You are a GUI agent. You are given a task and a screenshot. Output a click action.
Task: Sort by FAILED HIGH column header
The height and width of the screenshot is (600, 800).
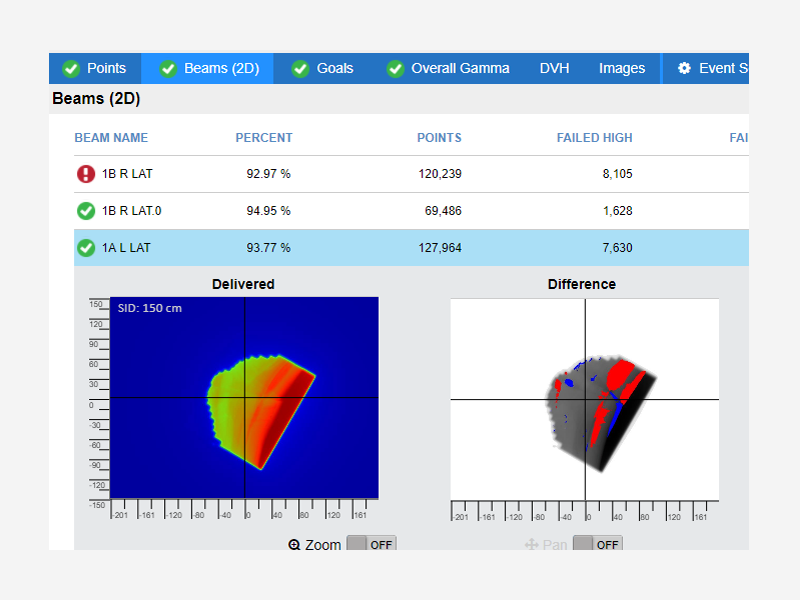point(594,138)
